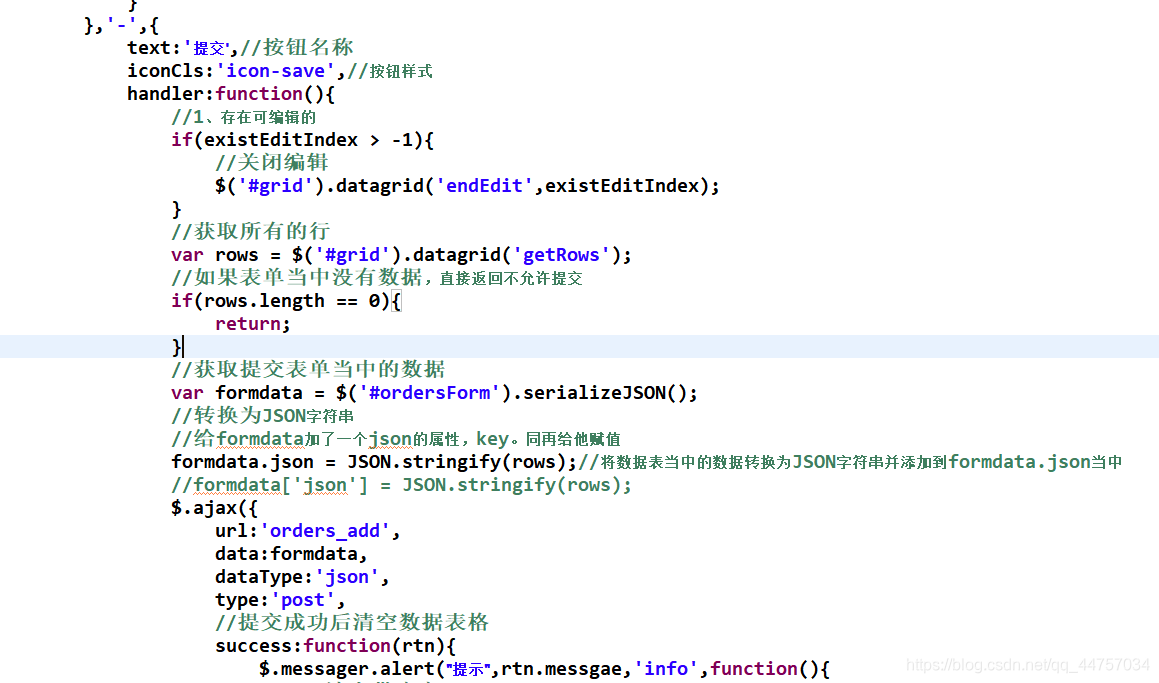
Task: Click the text:'提交' line
Action: [x=240, y=48]
